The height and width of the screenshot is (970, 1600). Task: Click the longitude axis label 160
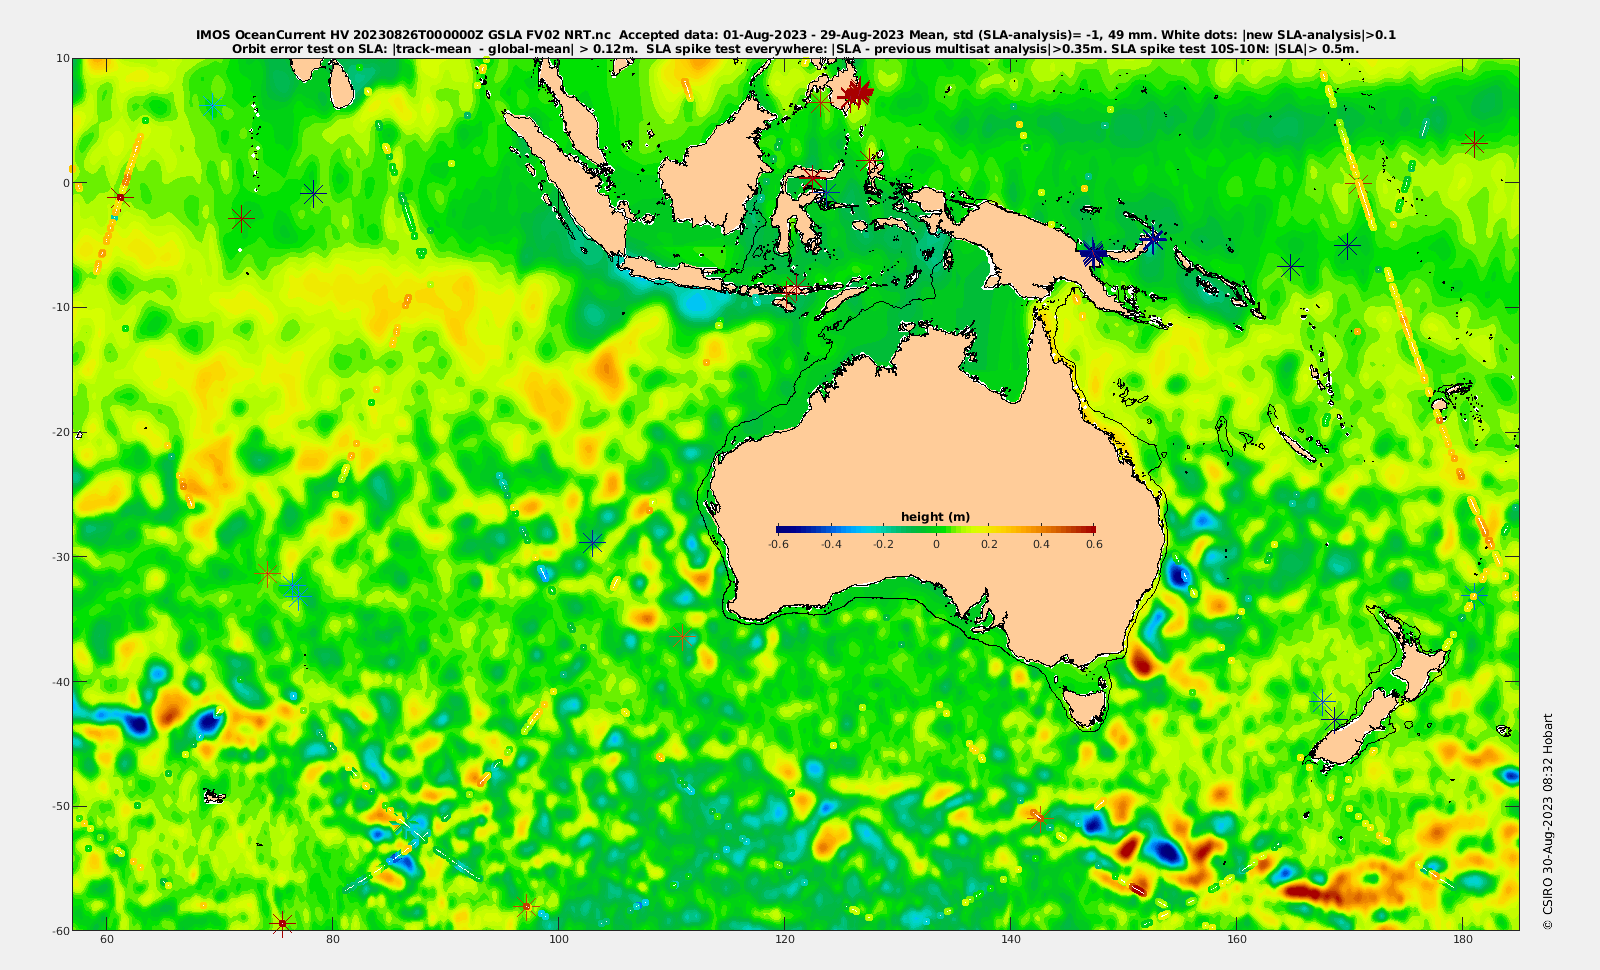[1237, 940]
